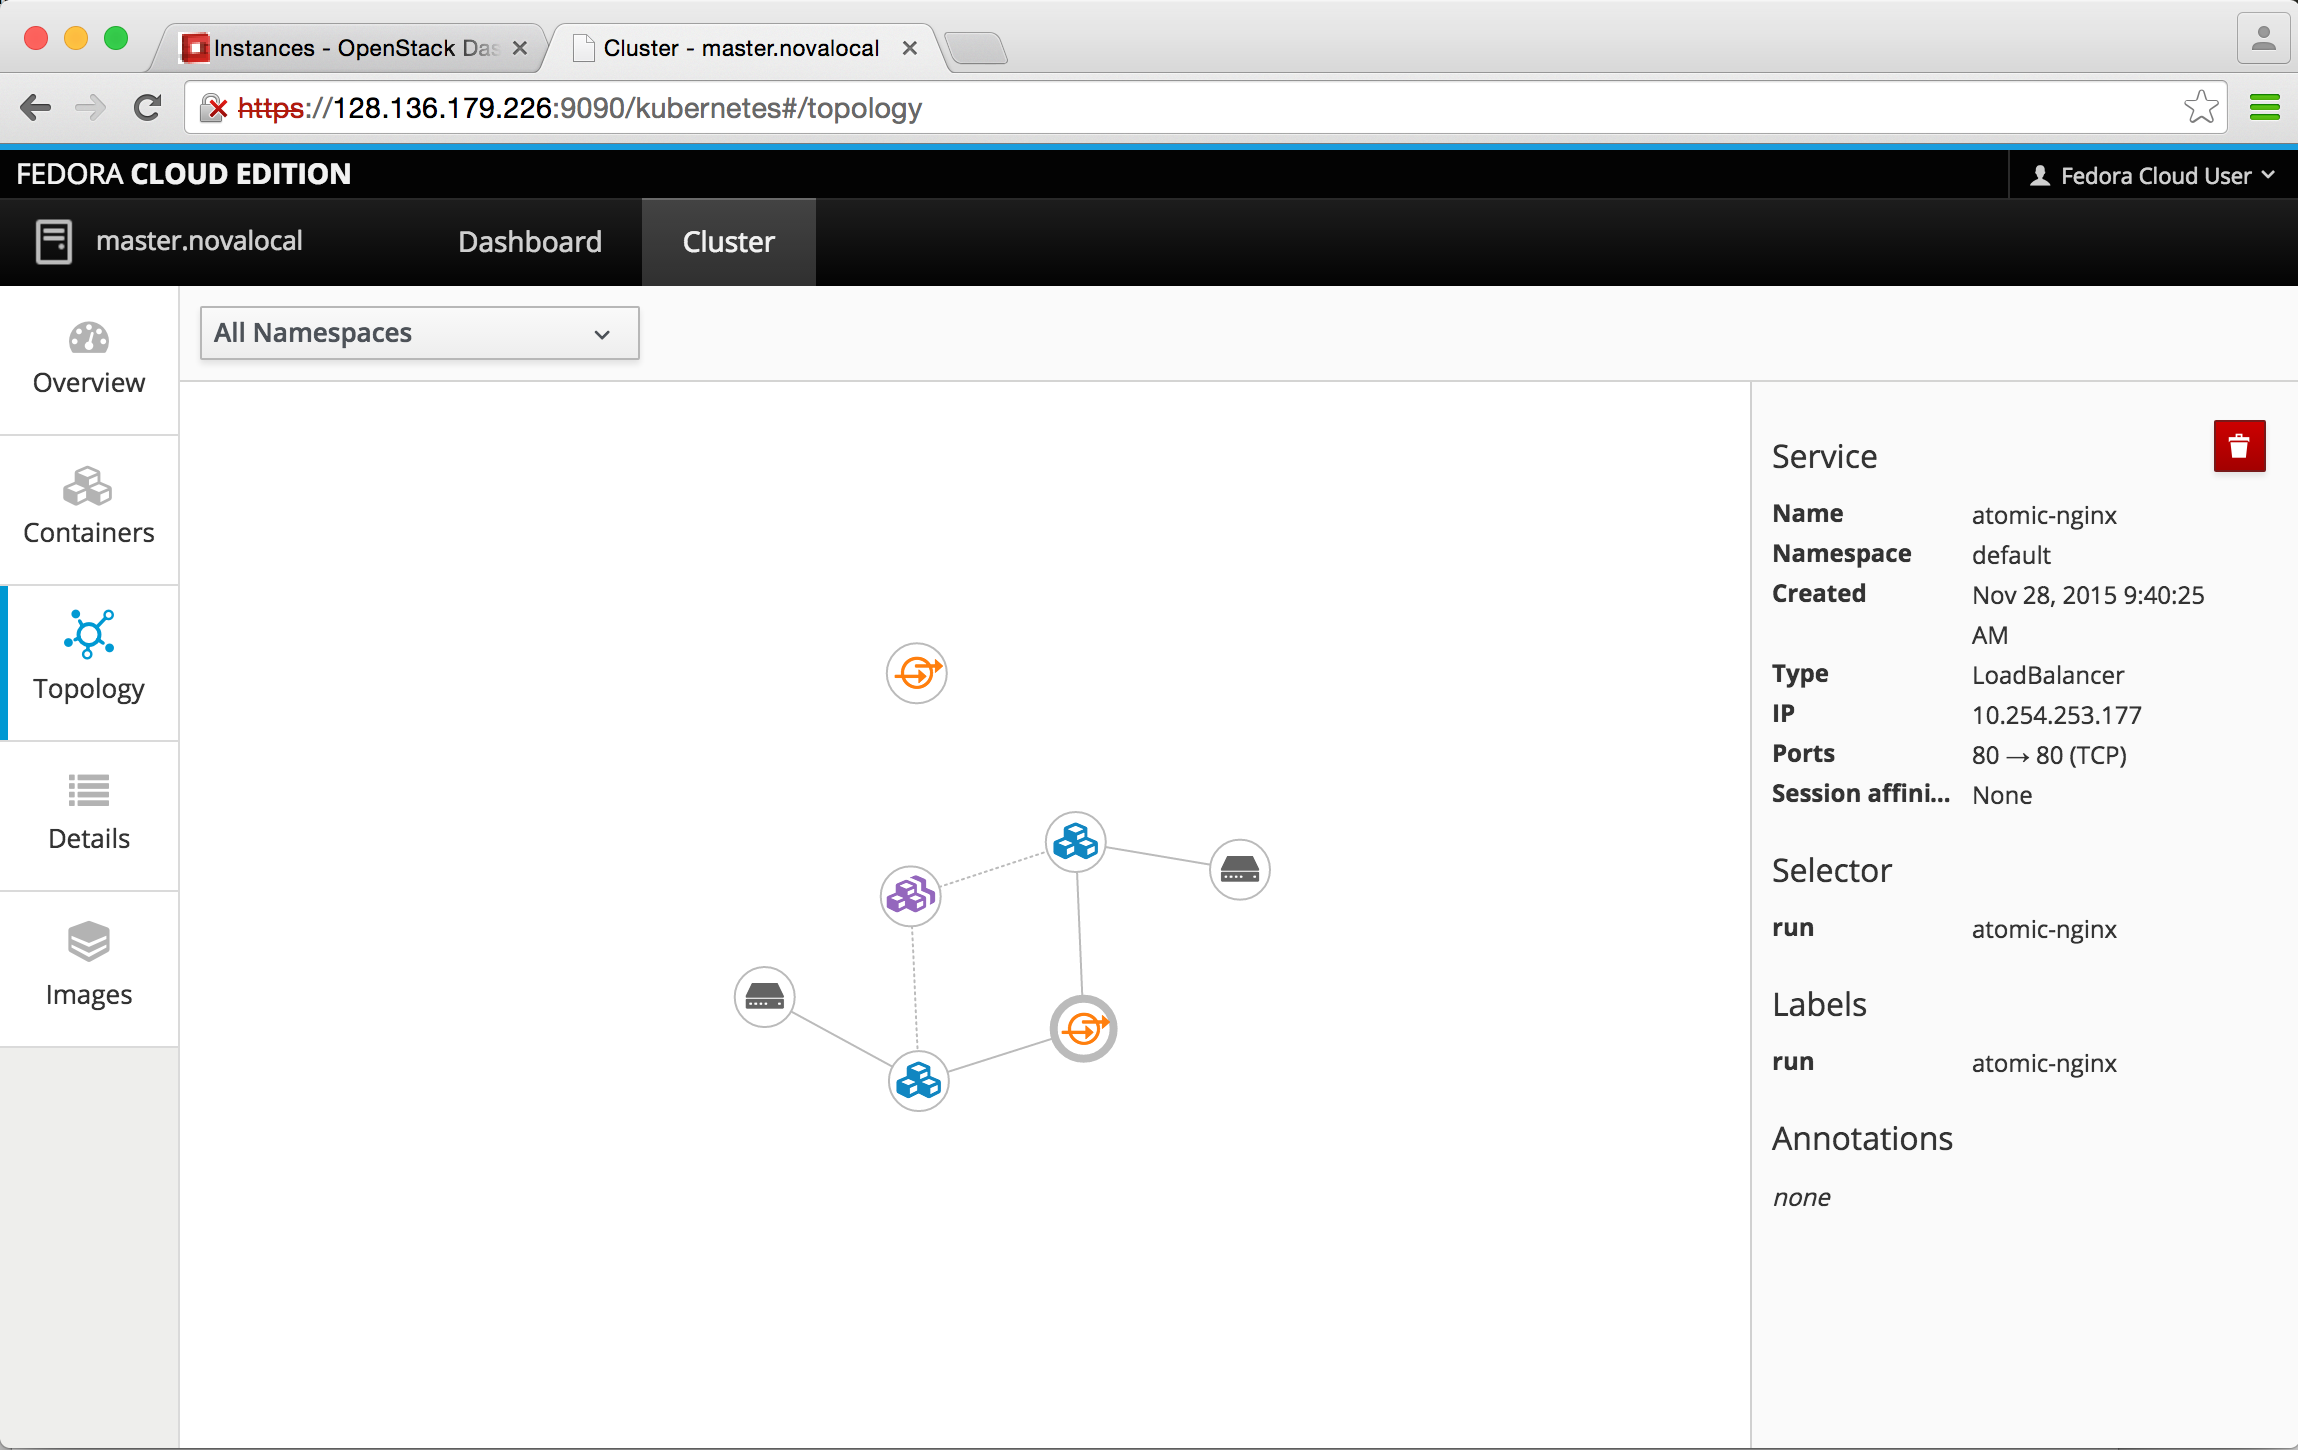
Task: Click the Chrome profile avatar button
Action: tap(2263, 39)
